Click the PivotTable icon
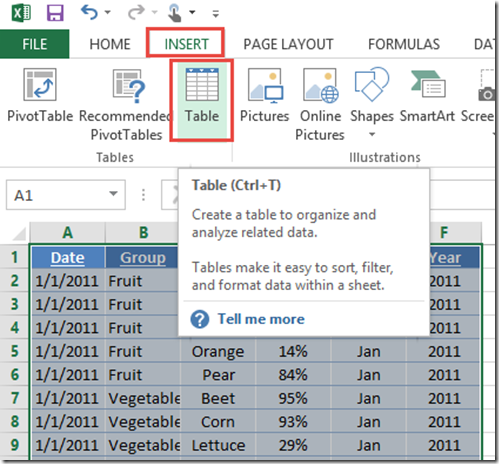Image resolution: width=499 pixels, height=464 pixels. click(40, 96)
